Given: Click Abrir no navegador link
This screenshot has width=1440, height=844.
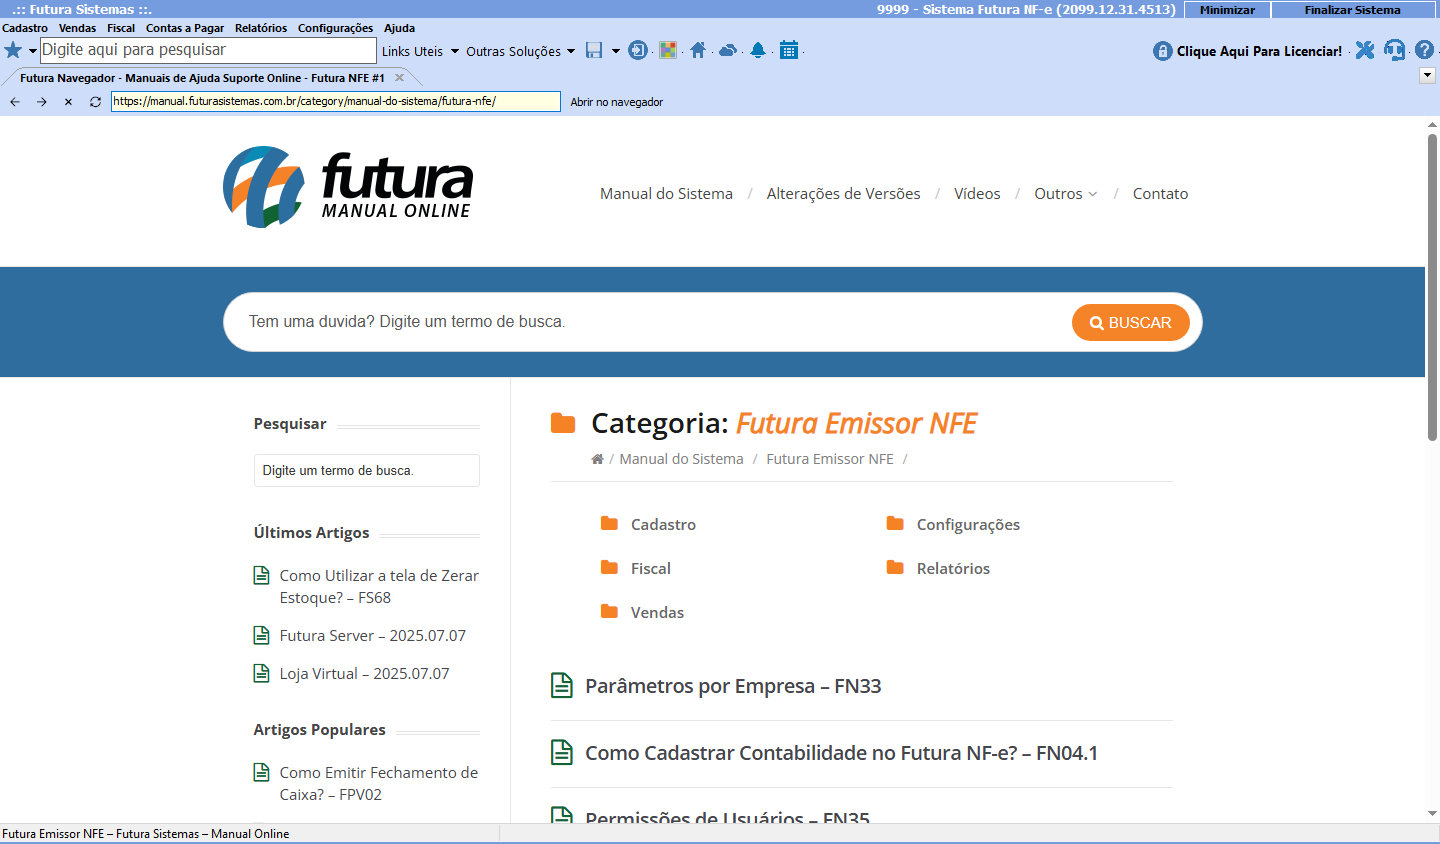Looking at the screenshot, I should 617,102.
